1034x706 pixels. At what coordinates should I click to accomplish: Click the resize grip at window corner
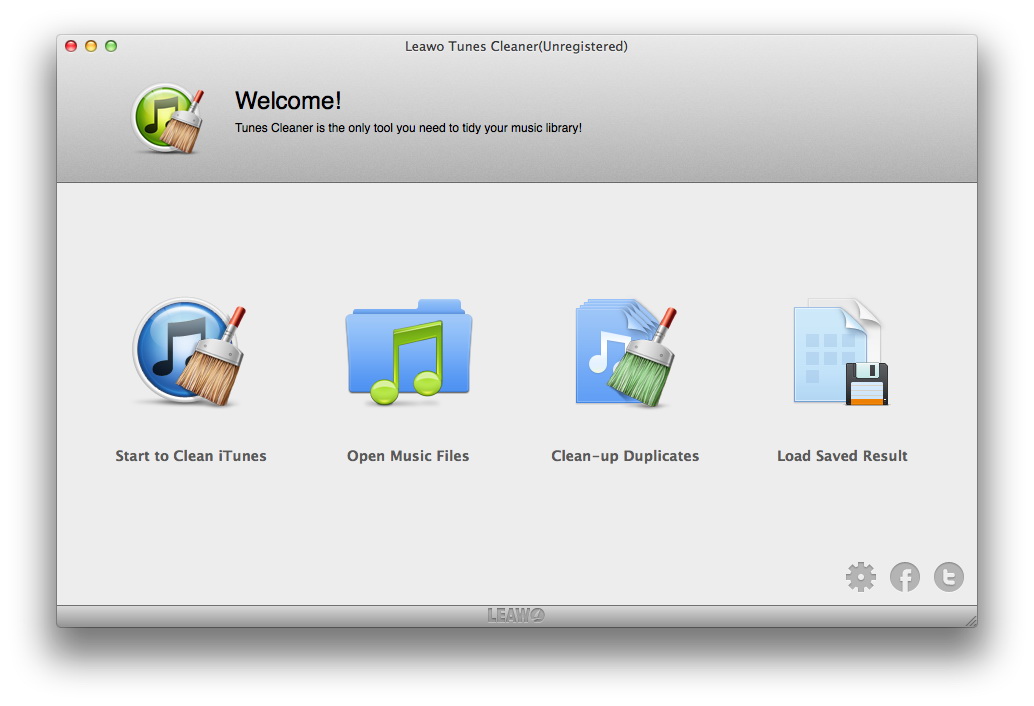point(969,620)
